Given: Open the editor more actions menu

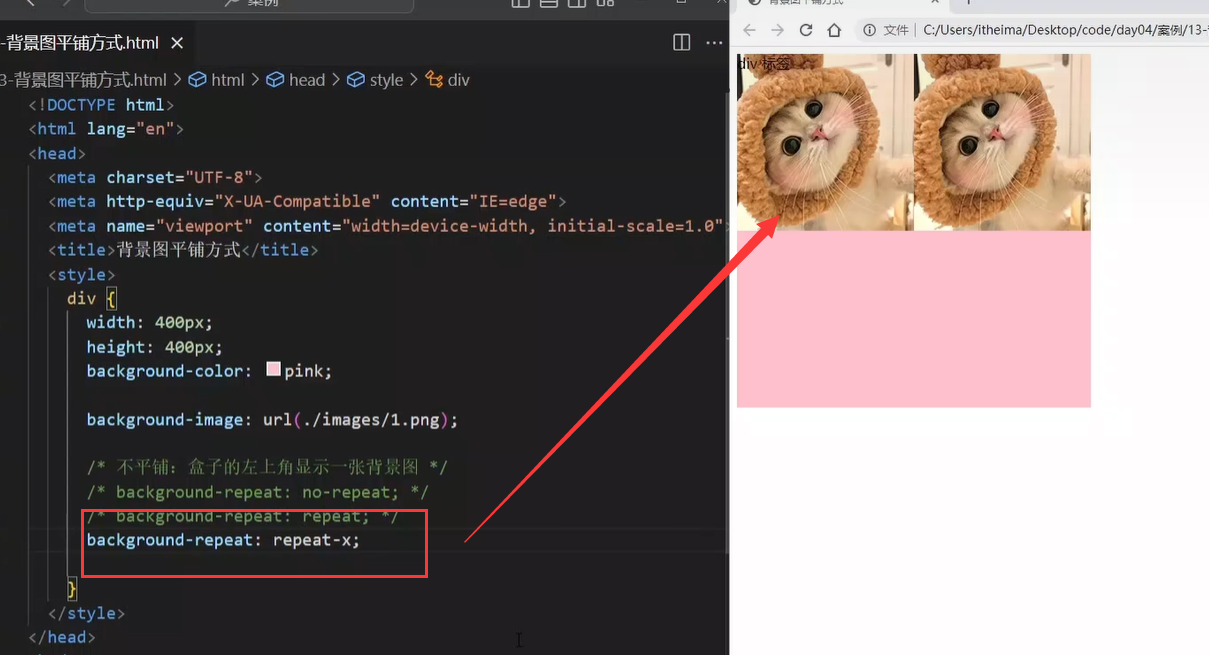Looking at the screenshot, I should pyautogui.click(x=714, y=42).
